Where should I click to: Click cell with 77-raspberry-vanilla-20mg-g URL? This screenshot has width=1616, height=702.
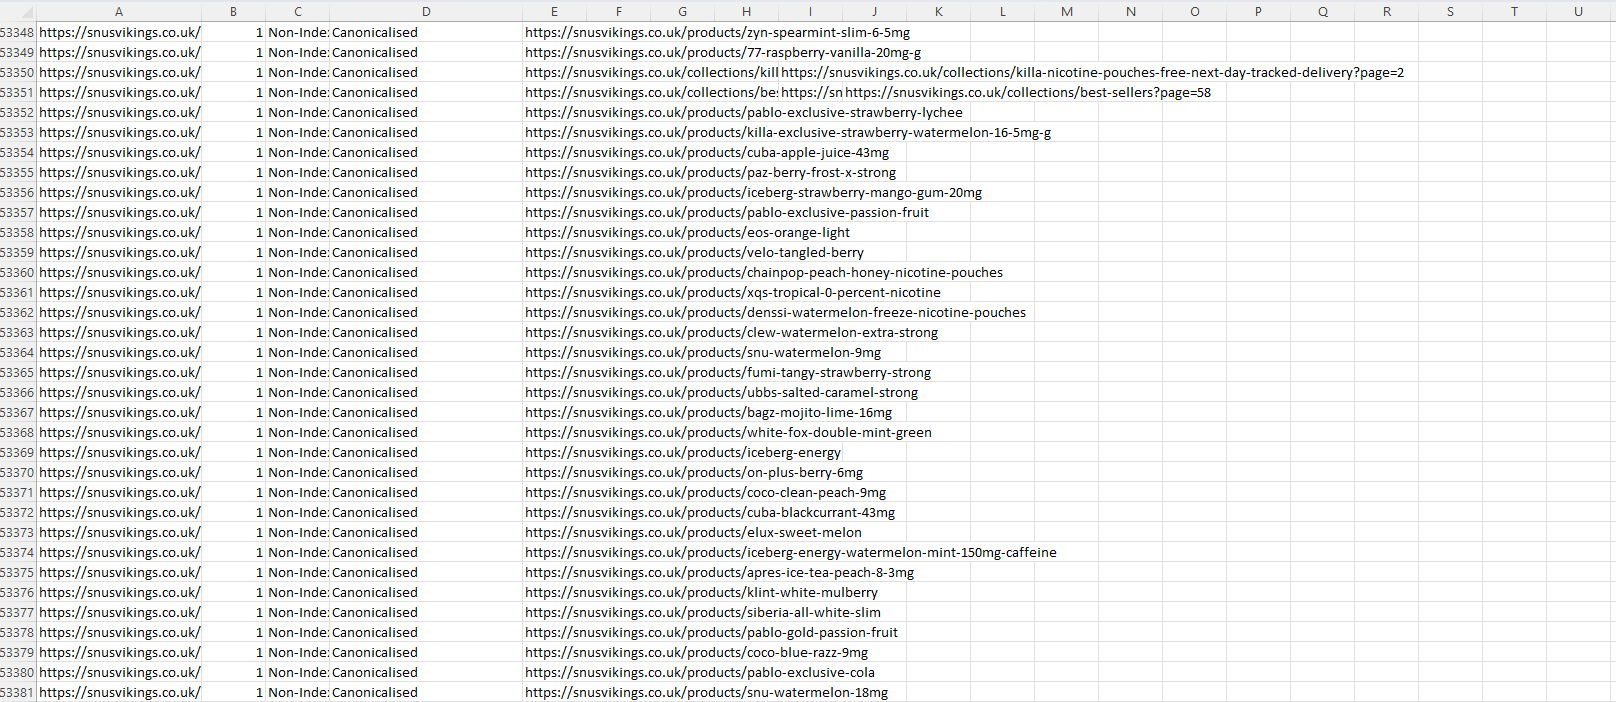(723, 52)
